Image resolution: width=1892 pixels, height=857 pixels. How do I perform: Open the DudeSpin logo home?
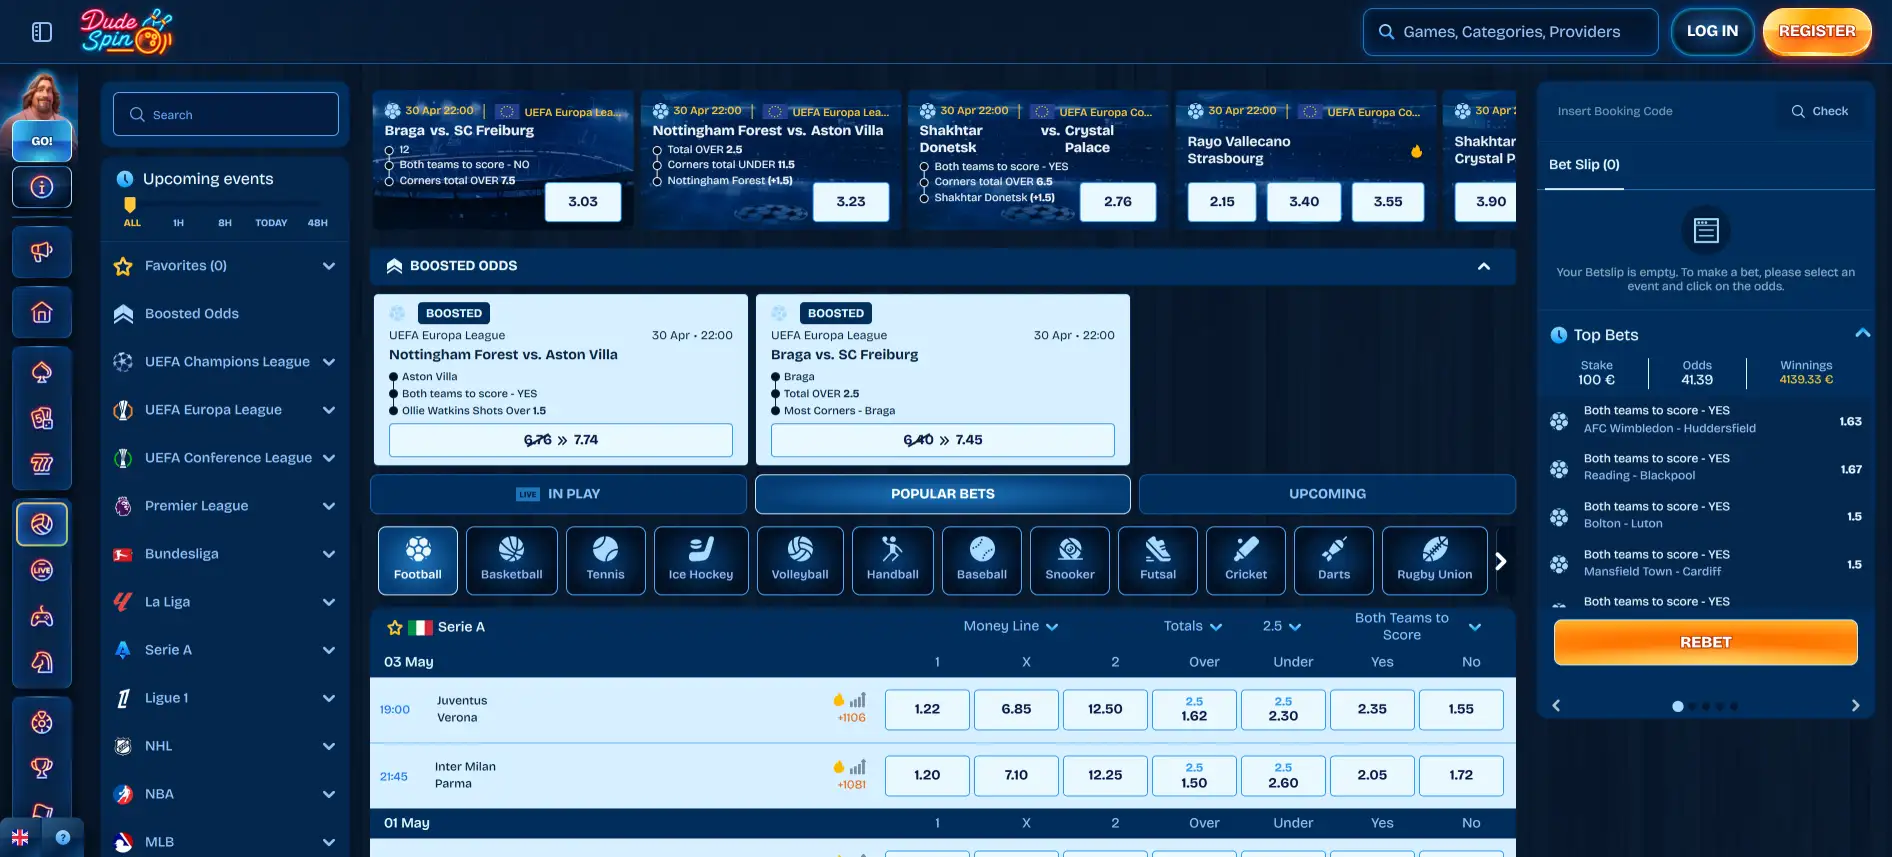pos(127,31)
